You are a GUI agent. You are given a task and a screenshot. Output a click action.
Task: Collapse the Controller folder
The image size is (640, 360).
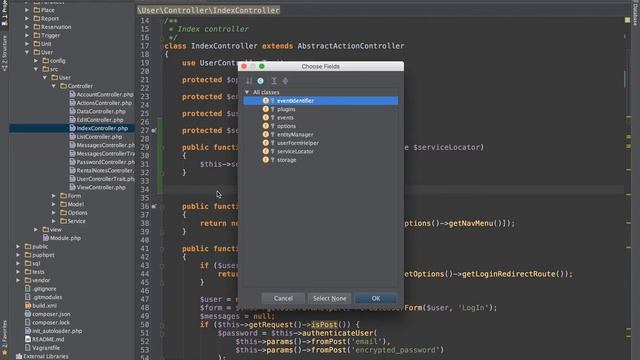click(x=53, y=86)
